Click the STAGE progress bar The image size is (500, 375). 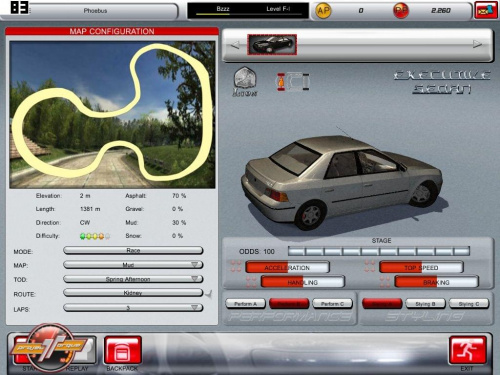pos(379,251)
